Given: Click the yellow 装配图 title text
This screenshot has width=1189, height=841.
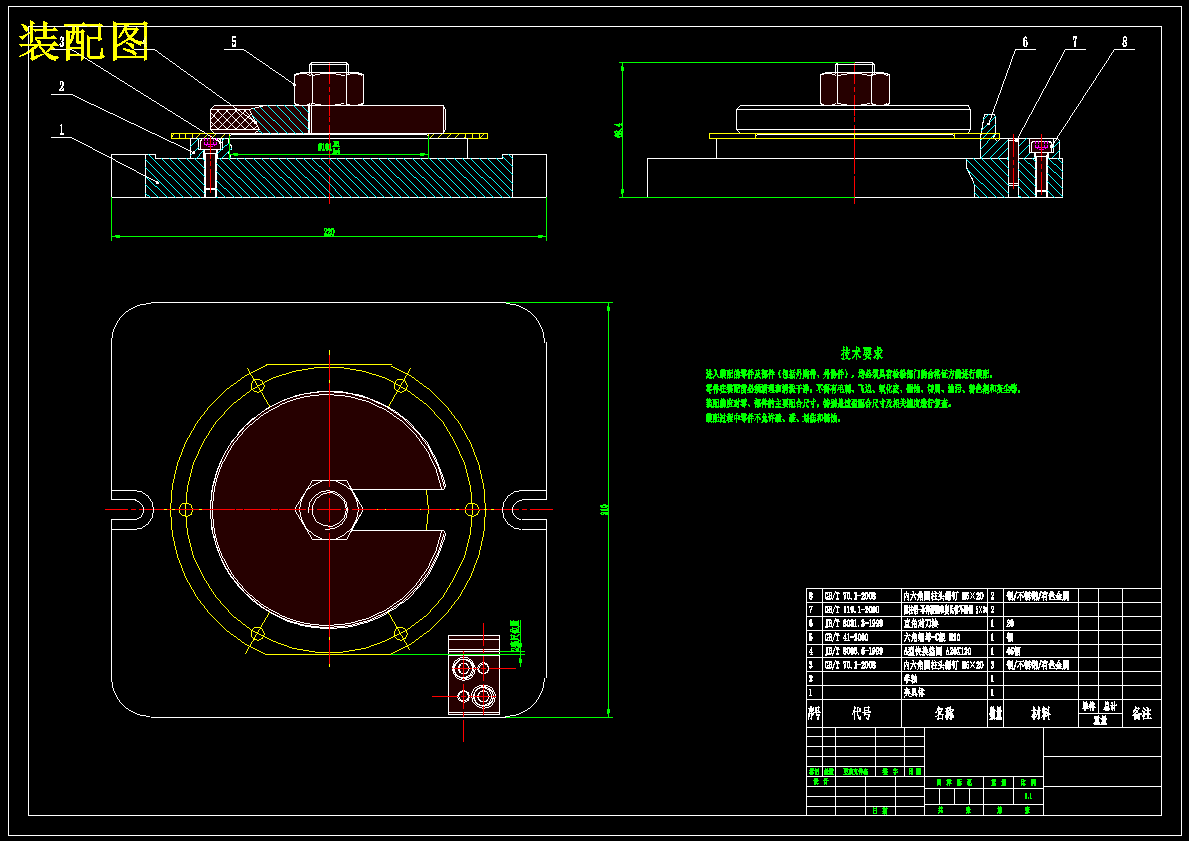Looking at the screenshot, I should pyautogui.click(x=84, y=41).
